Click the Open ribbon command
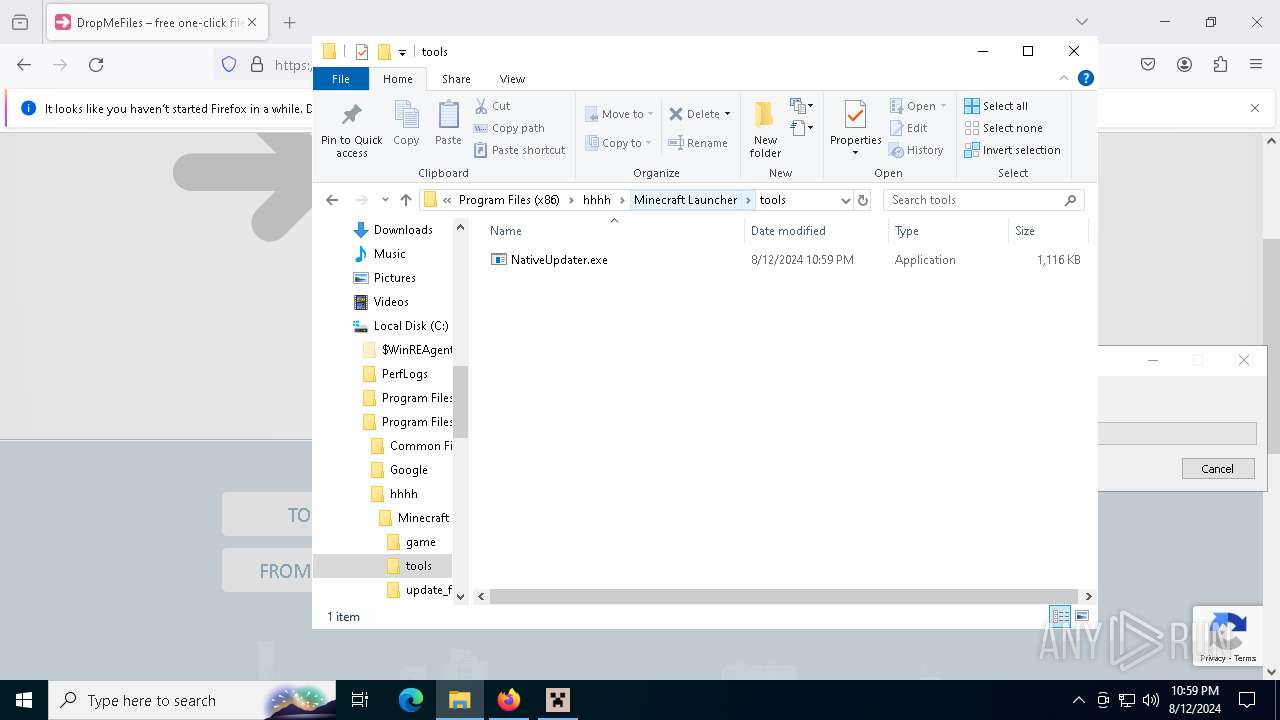This screenshot has width=1280, height=720. (916, 106)
